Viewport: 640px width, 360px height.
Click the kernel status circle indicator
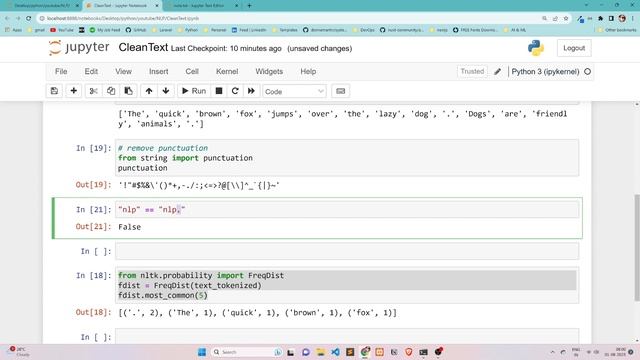point(587,71)
